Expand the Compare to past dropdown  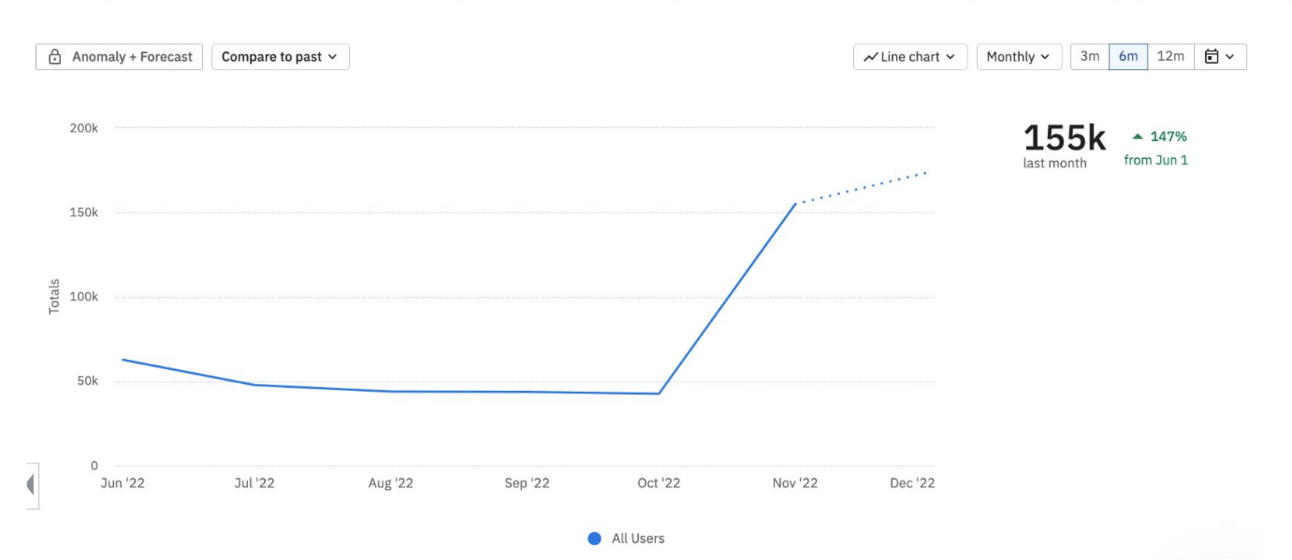click(x=280, y=57)
